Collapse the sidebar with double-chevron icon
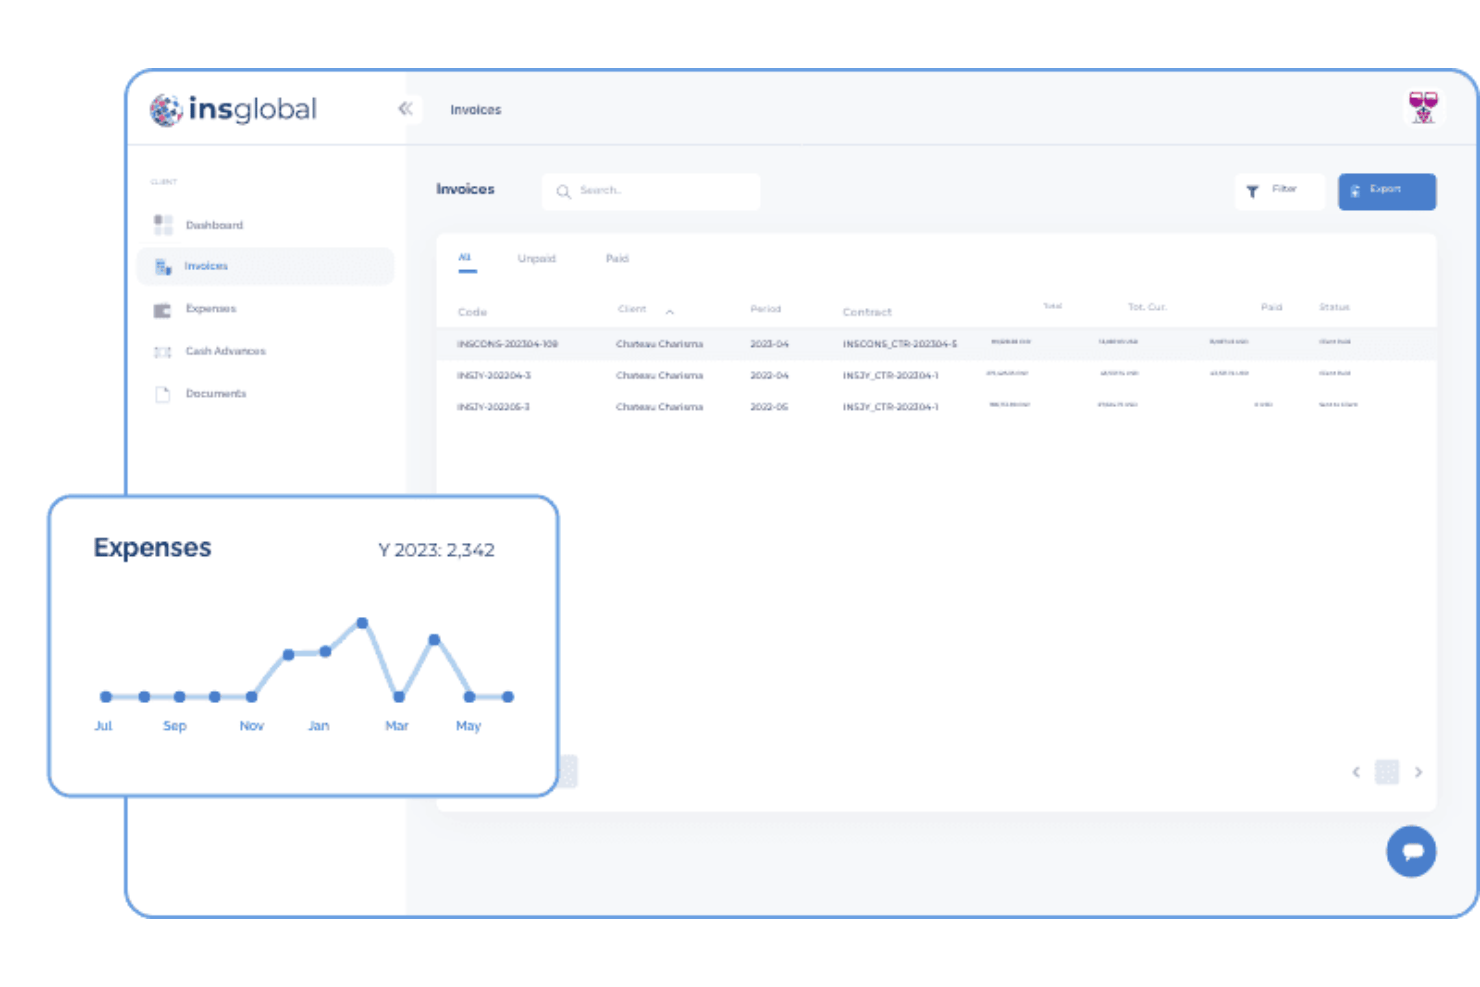This screenshot has height=987, width=1480. [x=405, y=108]
